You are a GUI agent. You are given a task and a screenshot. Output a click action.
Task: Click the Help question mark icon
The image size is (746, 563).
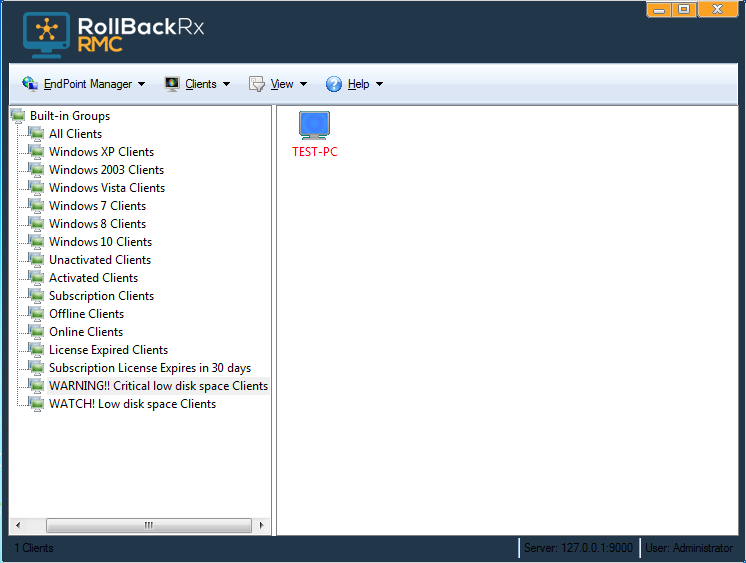pos(334,84)
